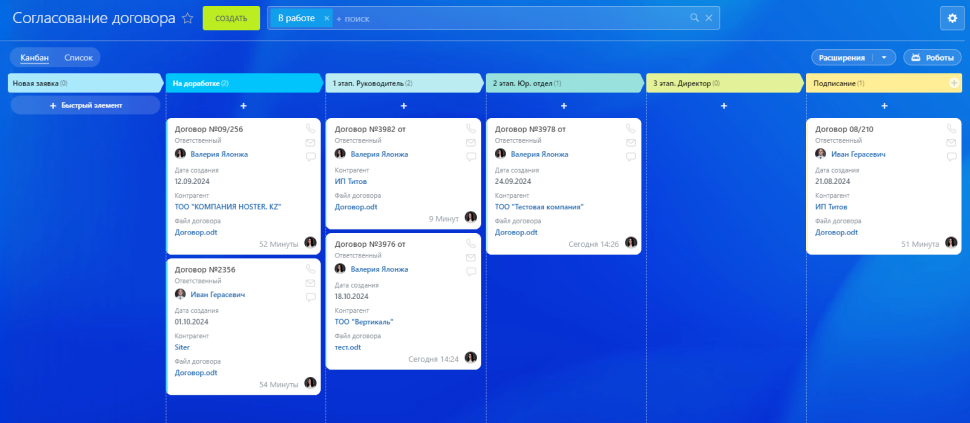
Task: Select the Подписание stage header
Action: point(884,83)
